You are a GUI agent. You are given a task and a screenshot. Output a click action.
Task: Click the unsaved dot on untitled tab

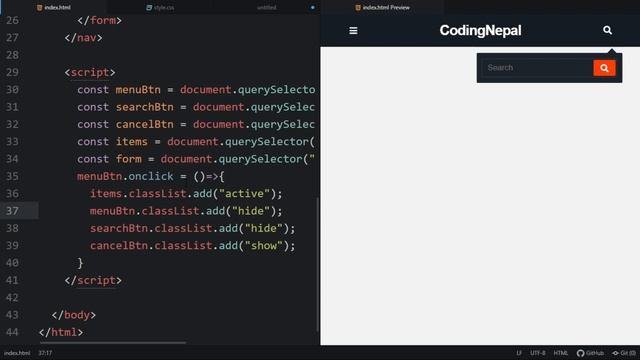tap(313, 7)
